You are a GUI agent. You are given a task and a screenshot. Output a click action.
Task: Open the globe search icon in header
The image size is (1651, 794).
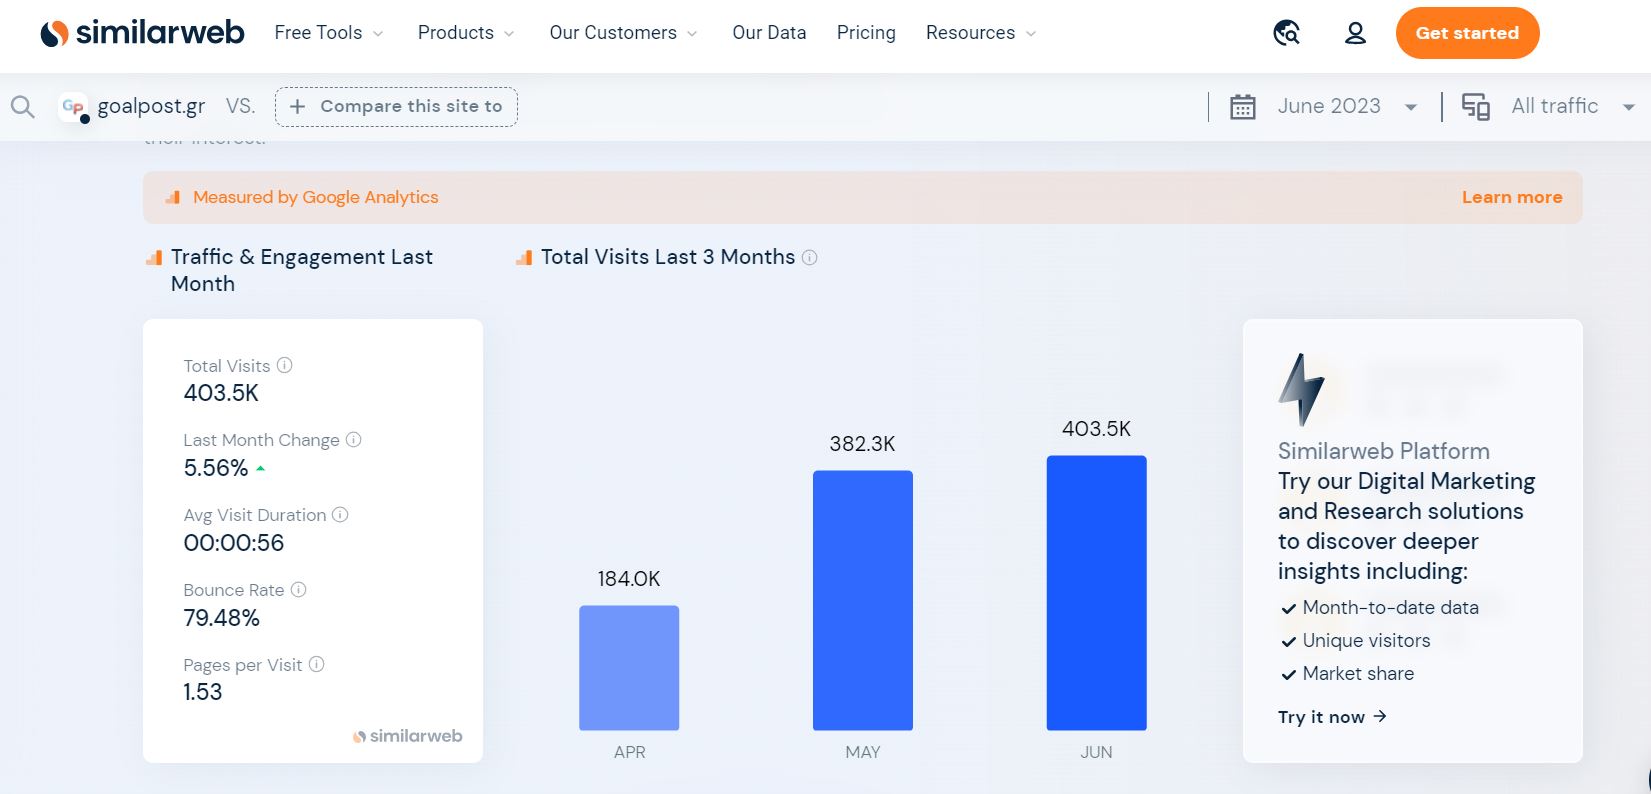1287,33
